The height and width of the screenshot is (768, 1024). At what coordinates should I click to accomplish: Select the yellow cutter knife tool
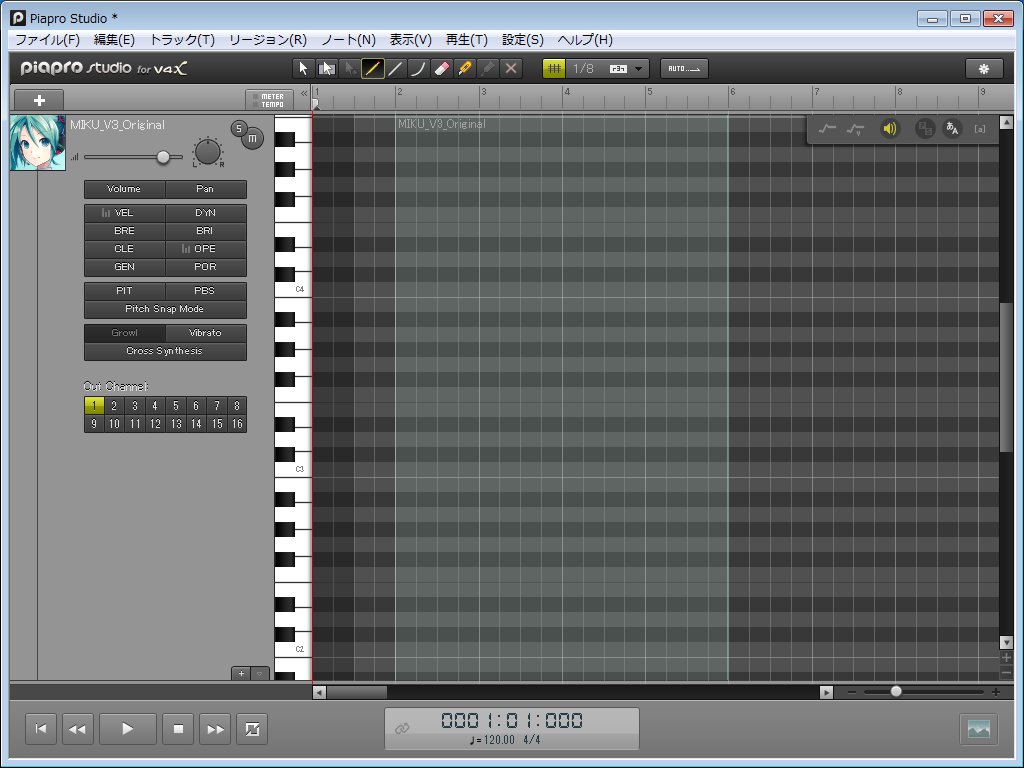point(465,69)
